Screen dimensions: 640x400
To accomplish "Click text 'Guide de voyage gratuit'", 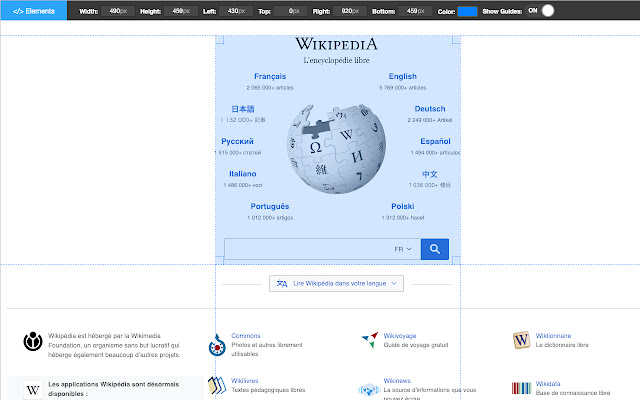I will 416,345.
